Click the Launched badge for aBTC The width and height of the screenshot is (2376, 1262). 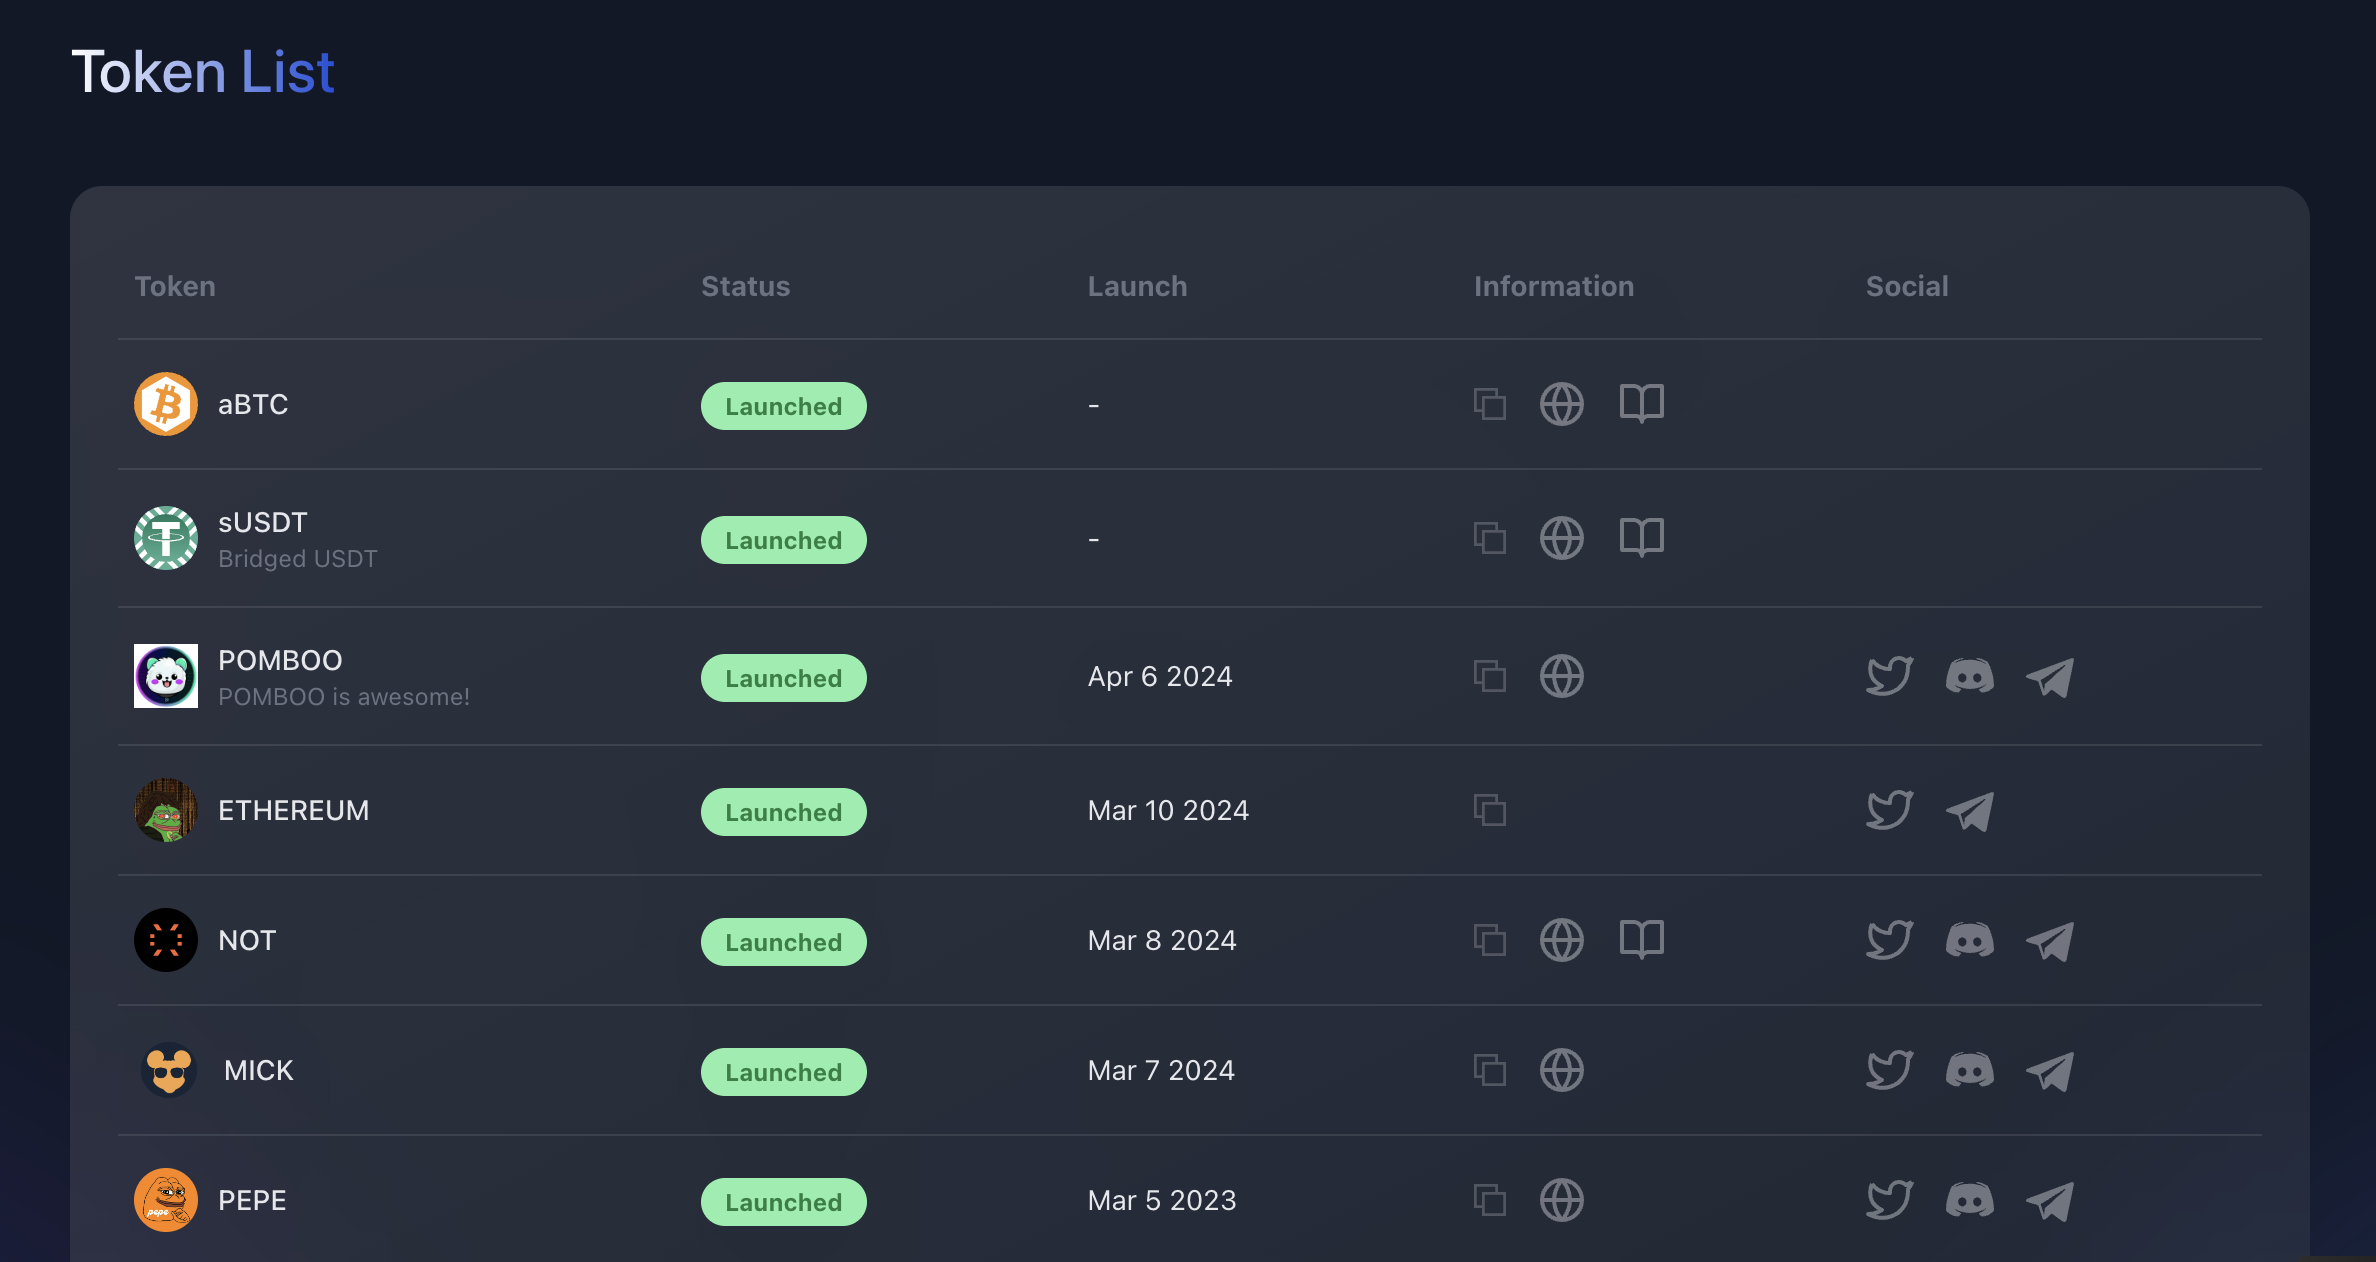pyautogui.click(x=784, y=406)
